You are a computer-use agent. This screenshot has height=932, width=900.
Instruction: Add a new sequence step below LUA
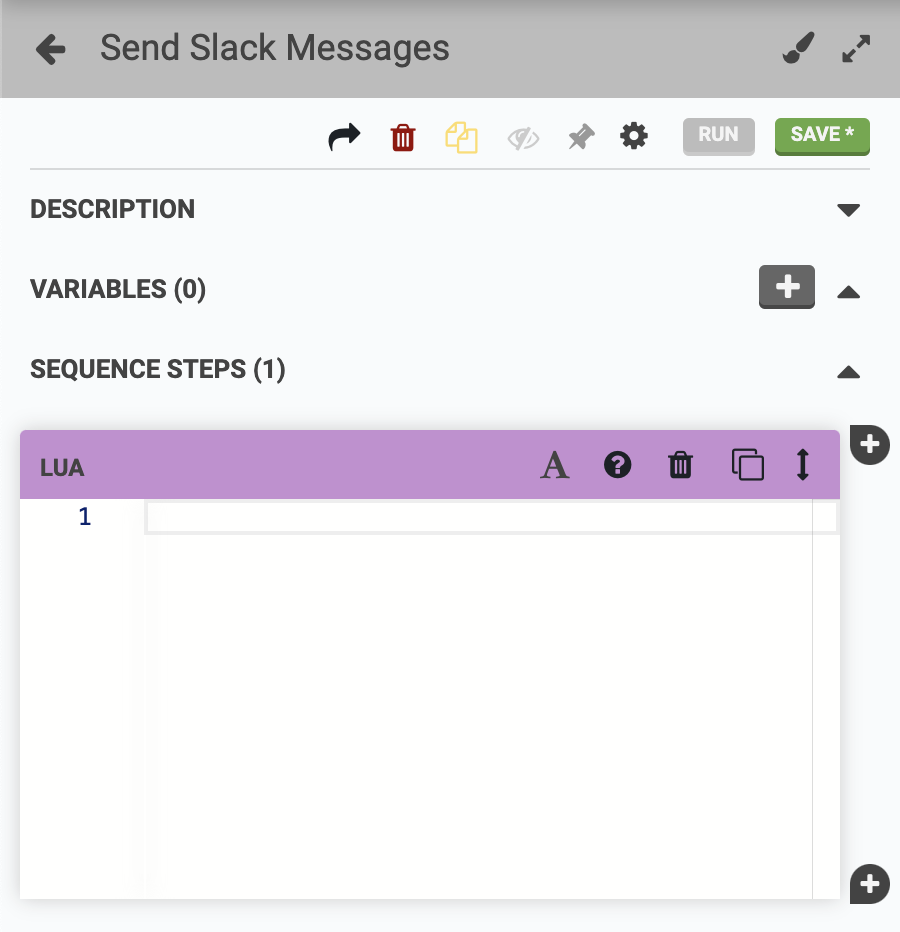pos(868,884)
